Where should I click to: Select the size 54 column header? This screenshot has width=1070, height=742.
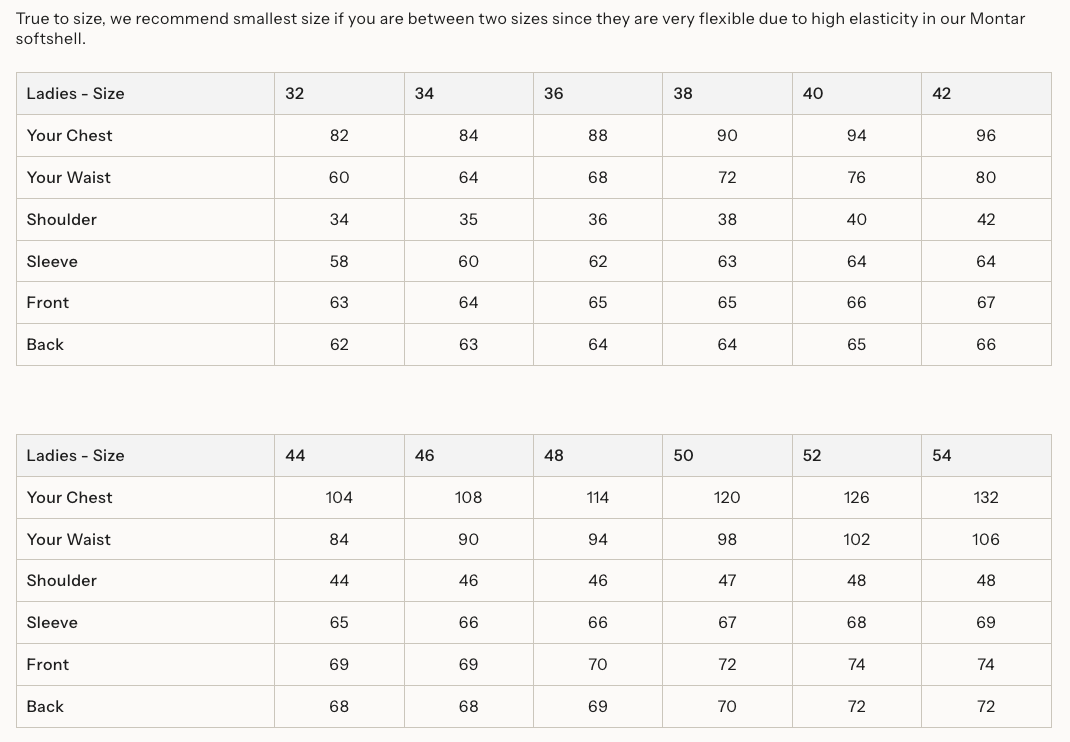pos(986,455)
